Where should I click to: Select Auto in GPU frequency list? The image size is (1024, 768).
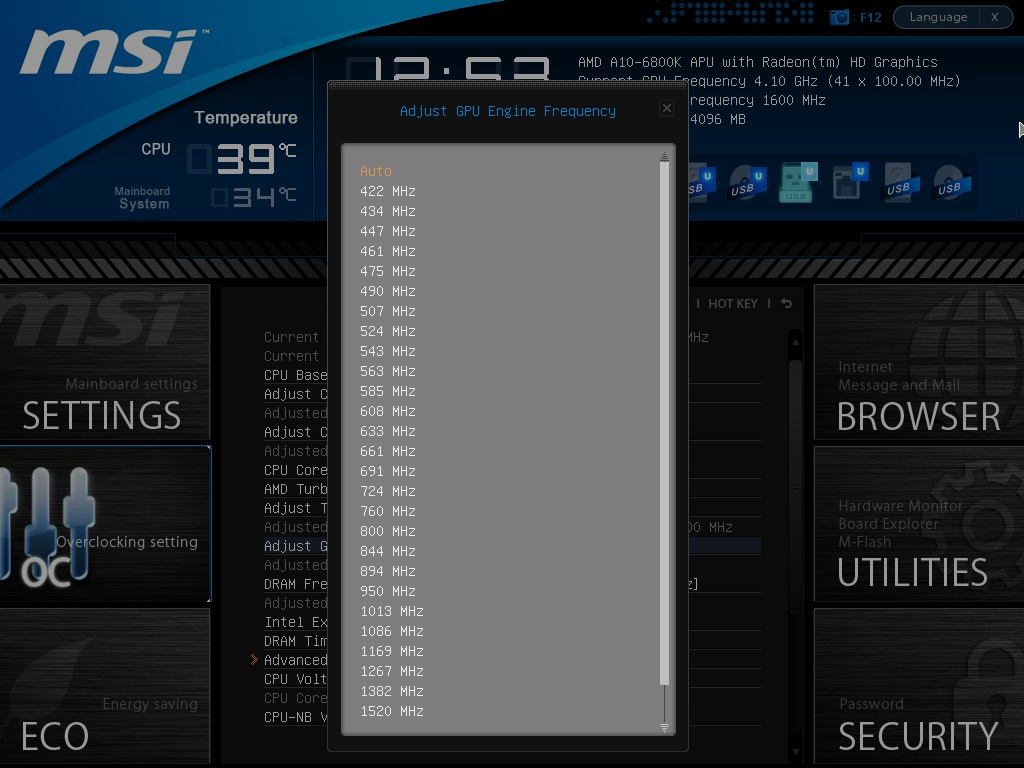click(376, 171)
